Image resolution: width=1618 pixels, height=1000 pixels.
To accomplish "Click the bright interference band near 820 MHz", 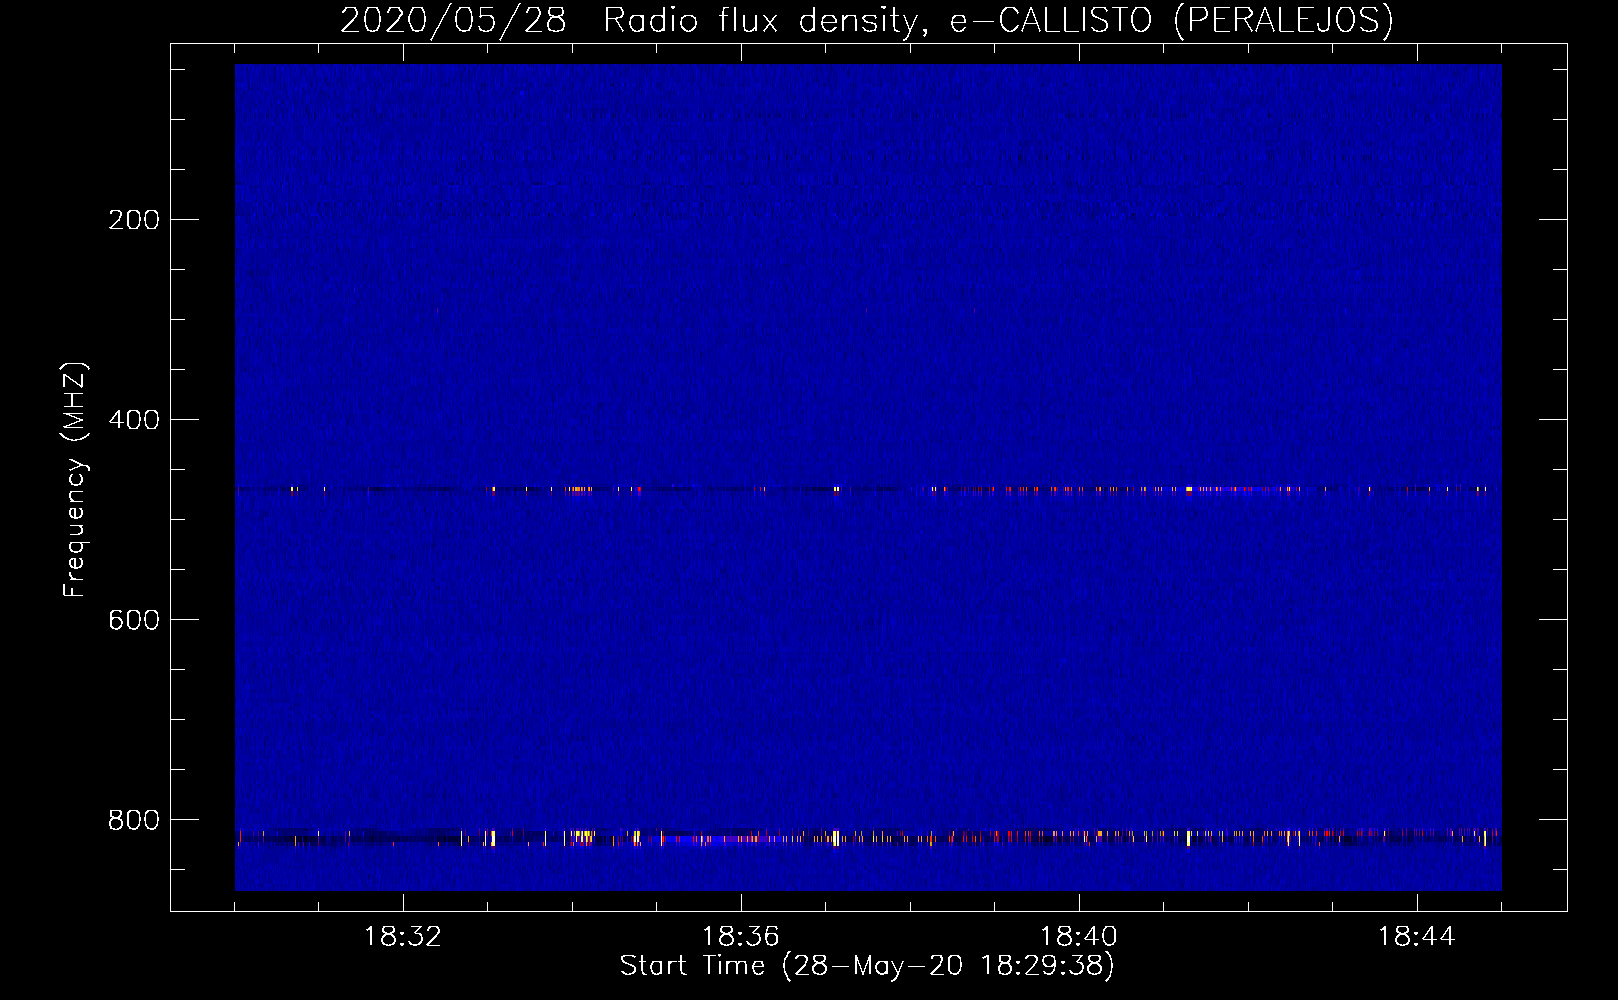I will (x=868, y=837).
